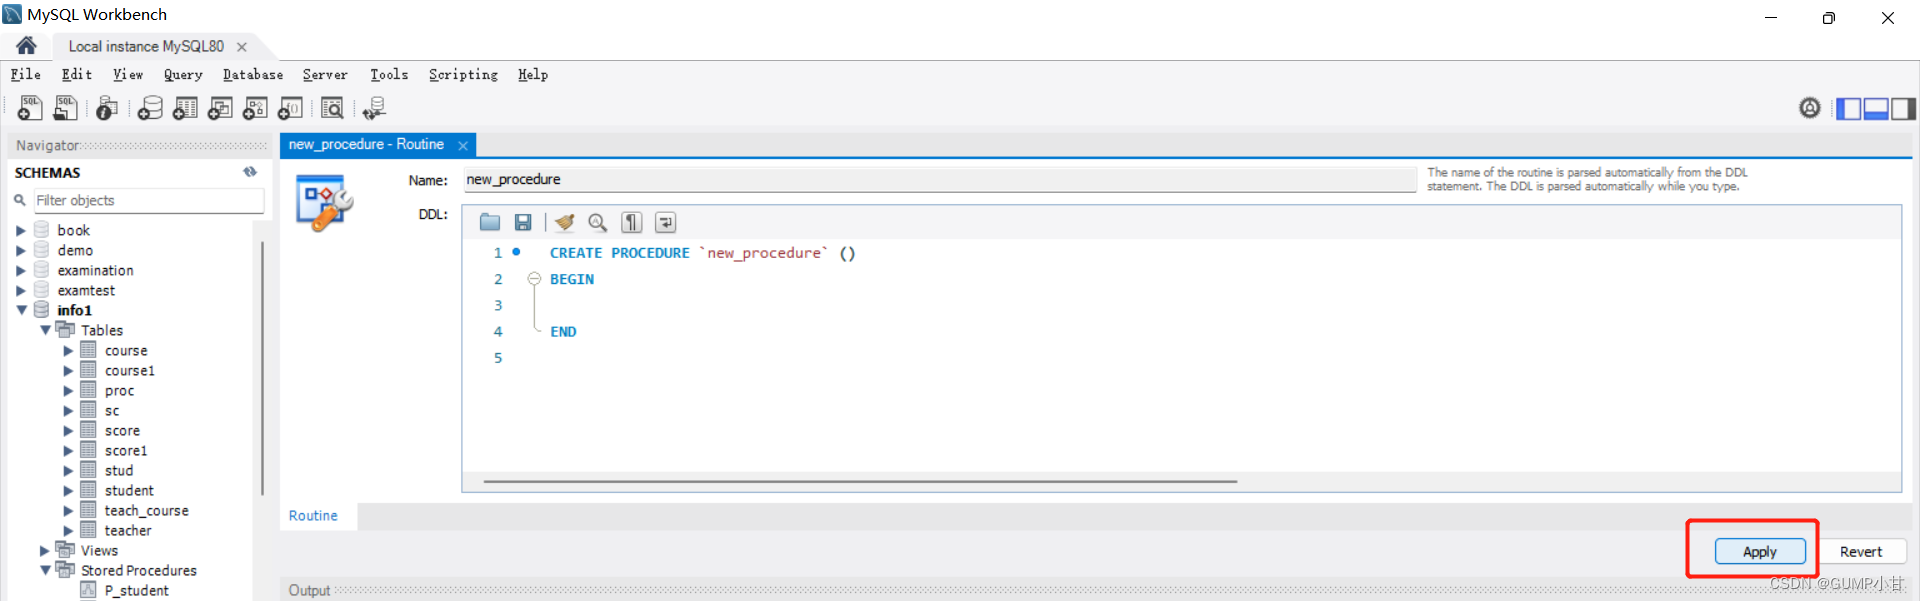Expand the course table
The width and height of the screenshot is (1920, 601).
pos(69,350)
